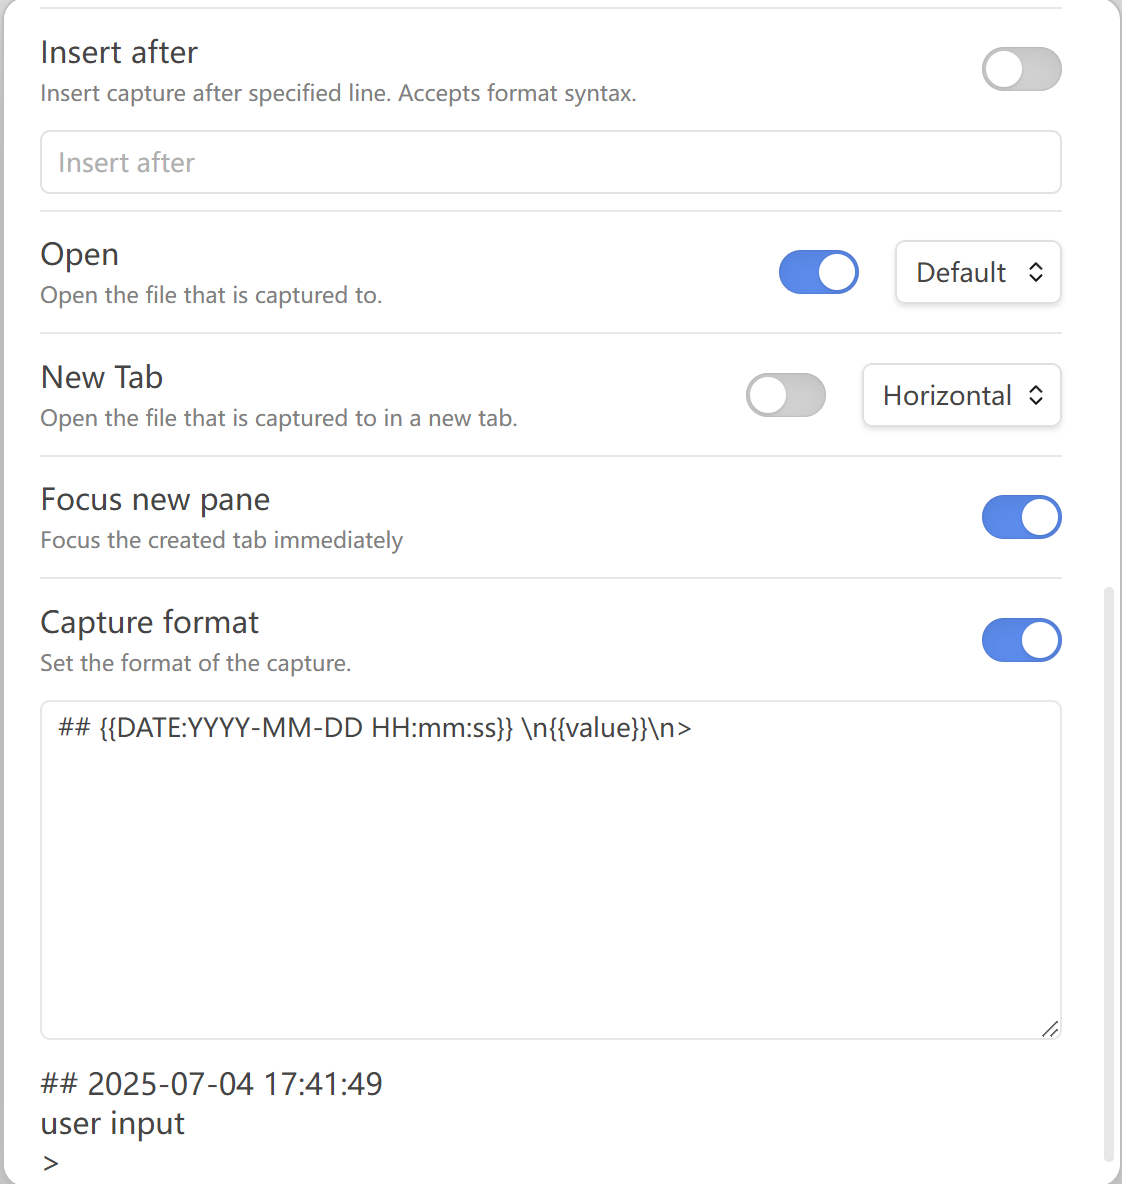Expand the Horizontal split direction dropdown

(x=960, y=395)
